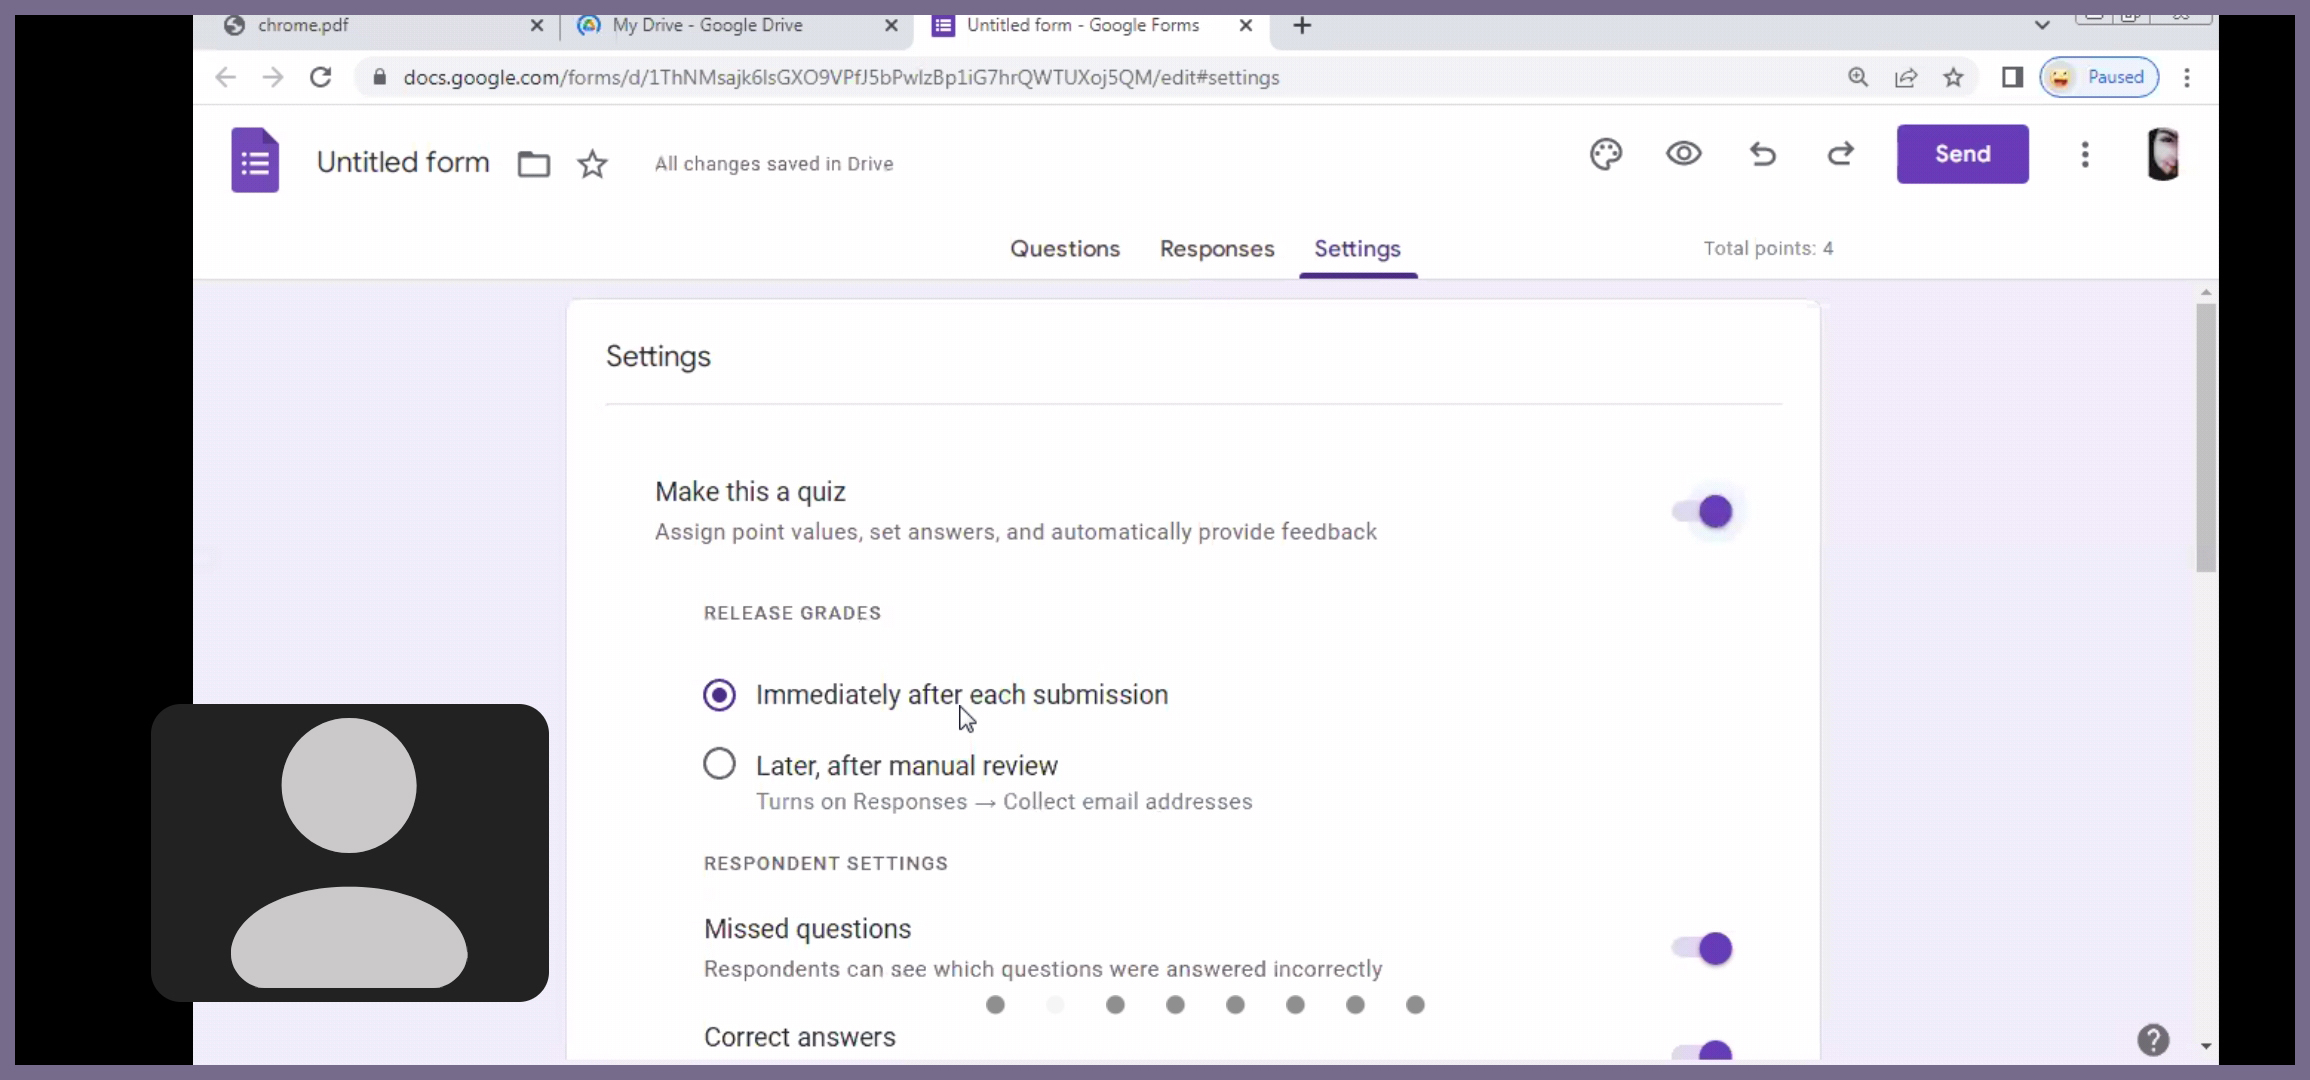Select Later, after manual review
The height and width of the screenshot is (1080, 2310).
(x=719, y=765)
